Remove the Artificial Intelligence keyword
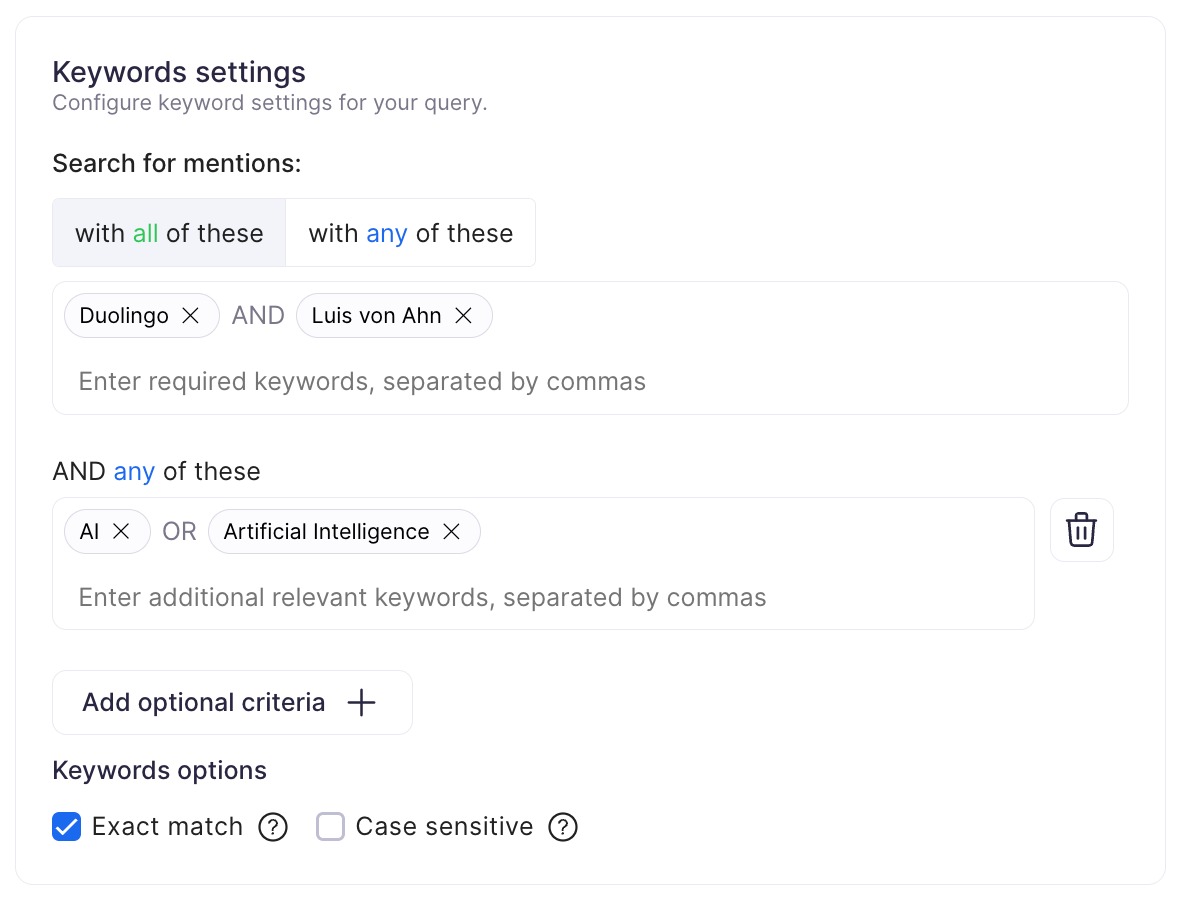The height and width of the screenshot is (902, 1186). (x=451, y=531)
